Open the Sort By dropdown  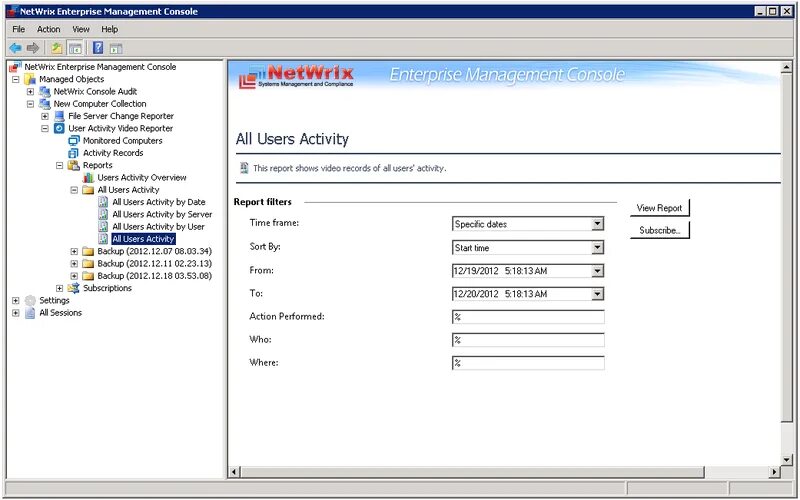click(597, 248)
